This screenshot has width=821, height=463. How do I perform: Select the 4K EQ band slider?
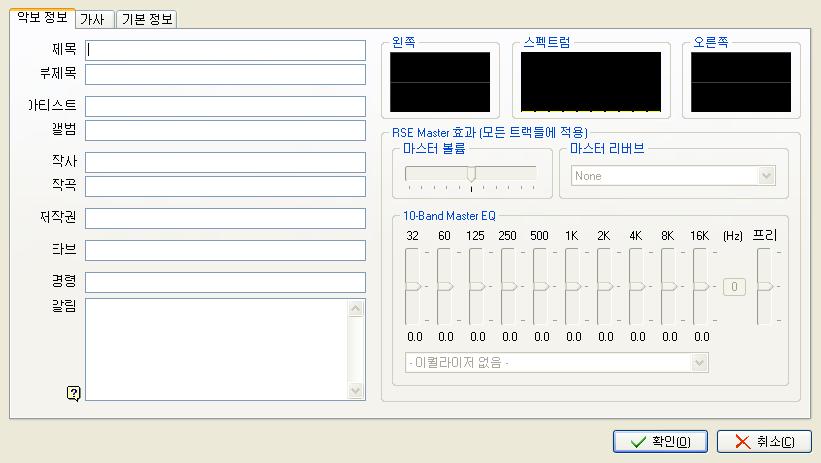(636, 286)
